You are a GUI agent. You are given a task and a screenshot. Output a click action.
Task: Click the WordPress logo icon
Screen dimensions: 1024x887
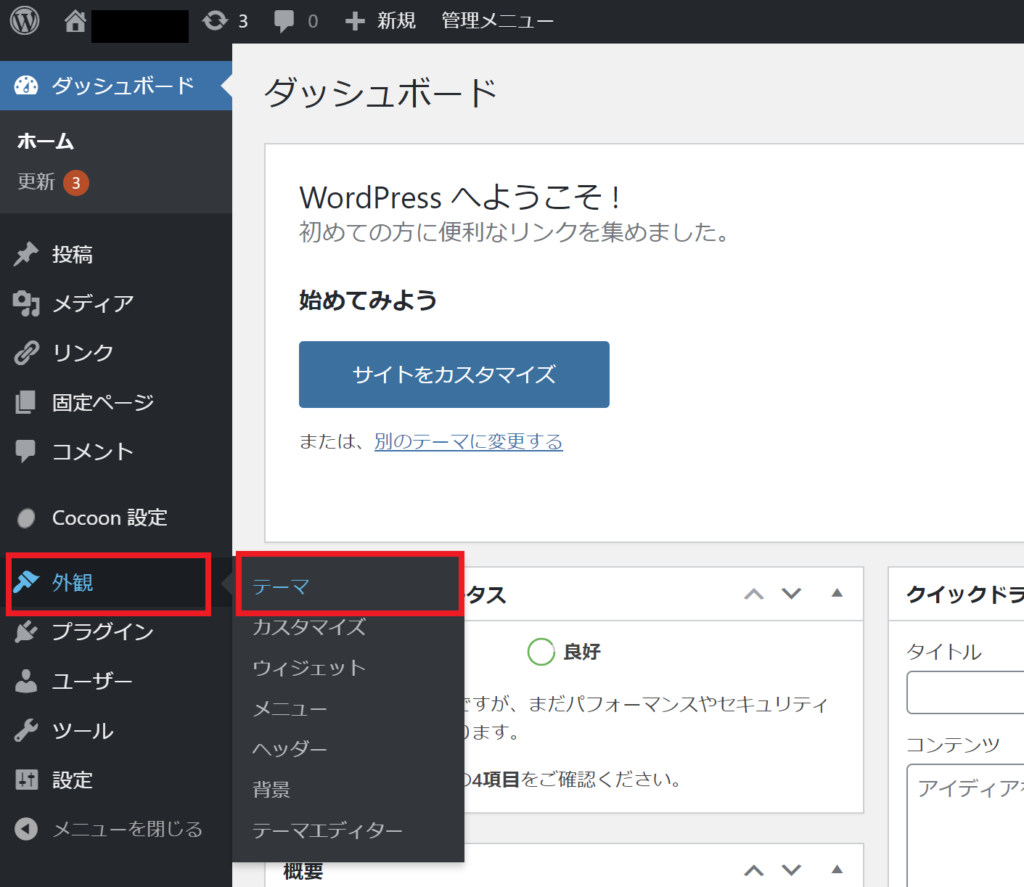25,21
